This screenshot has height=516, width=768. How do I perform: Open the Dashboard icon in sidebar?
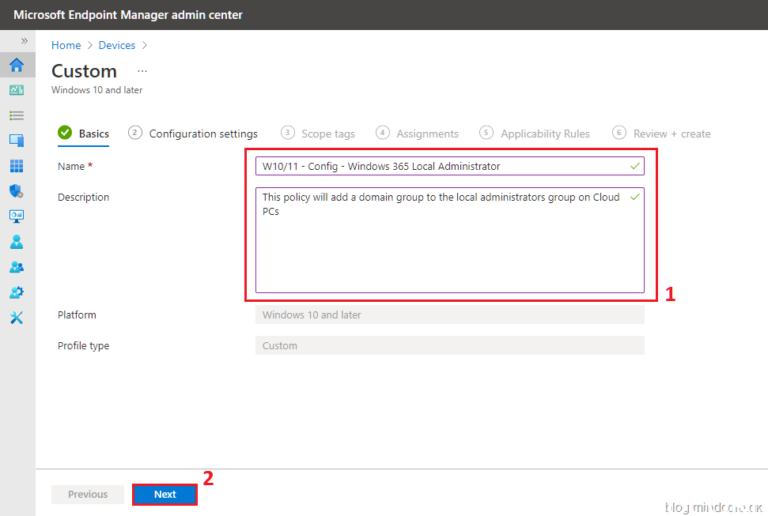click(17, 90)
